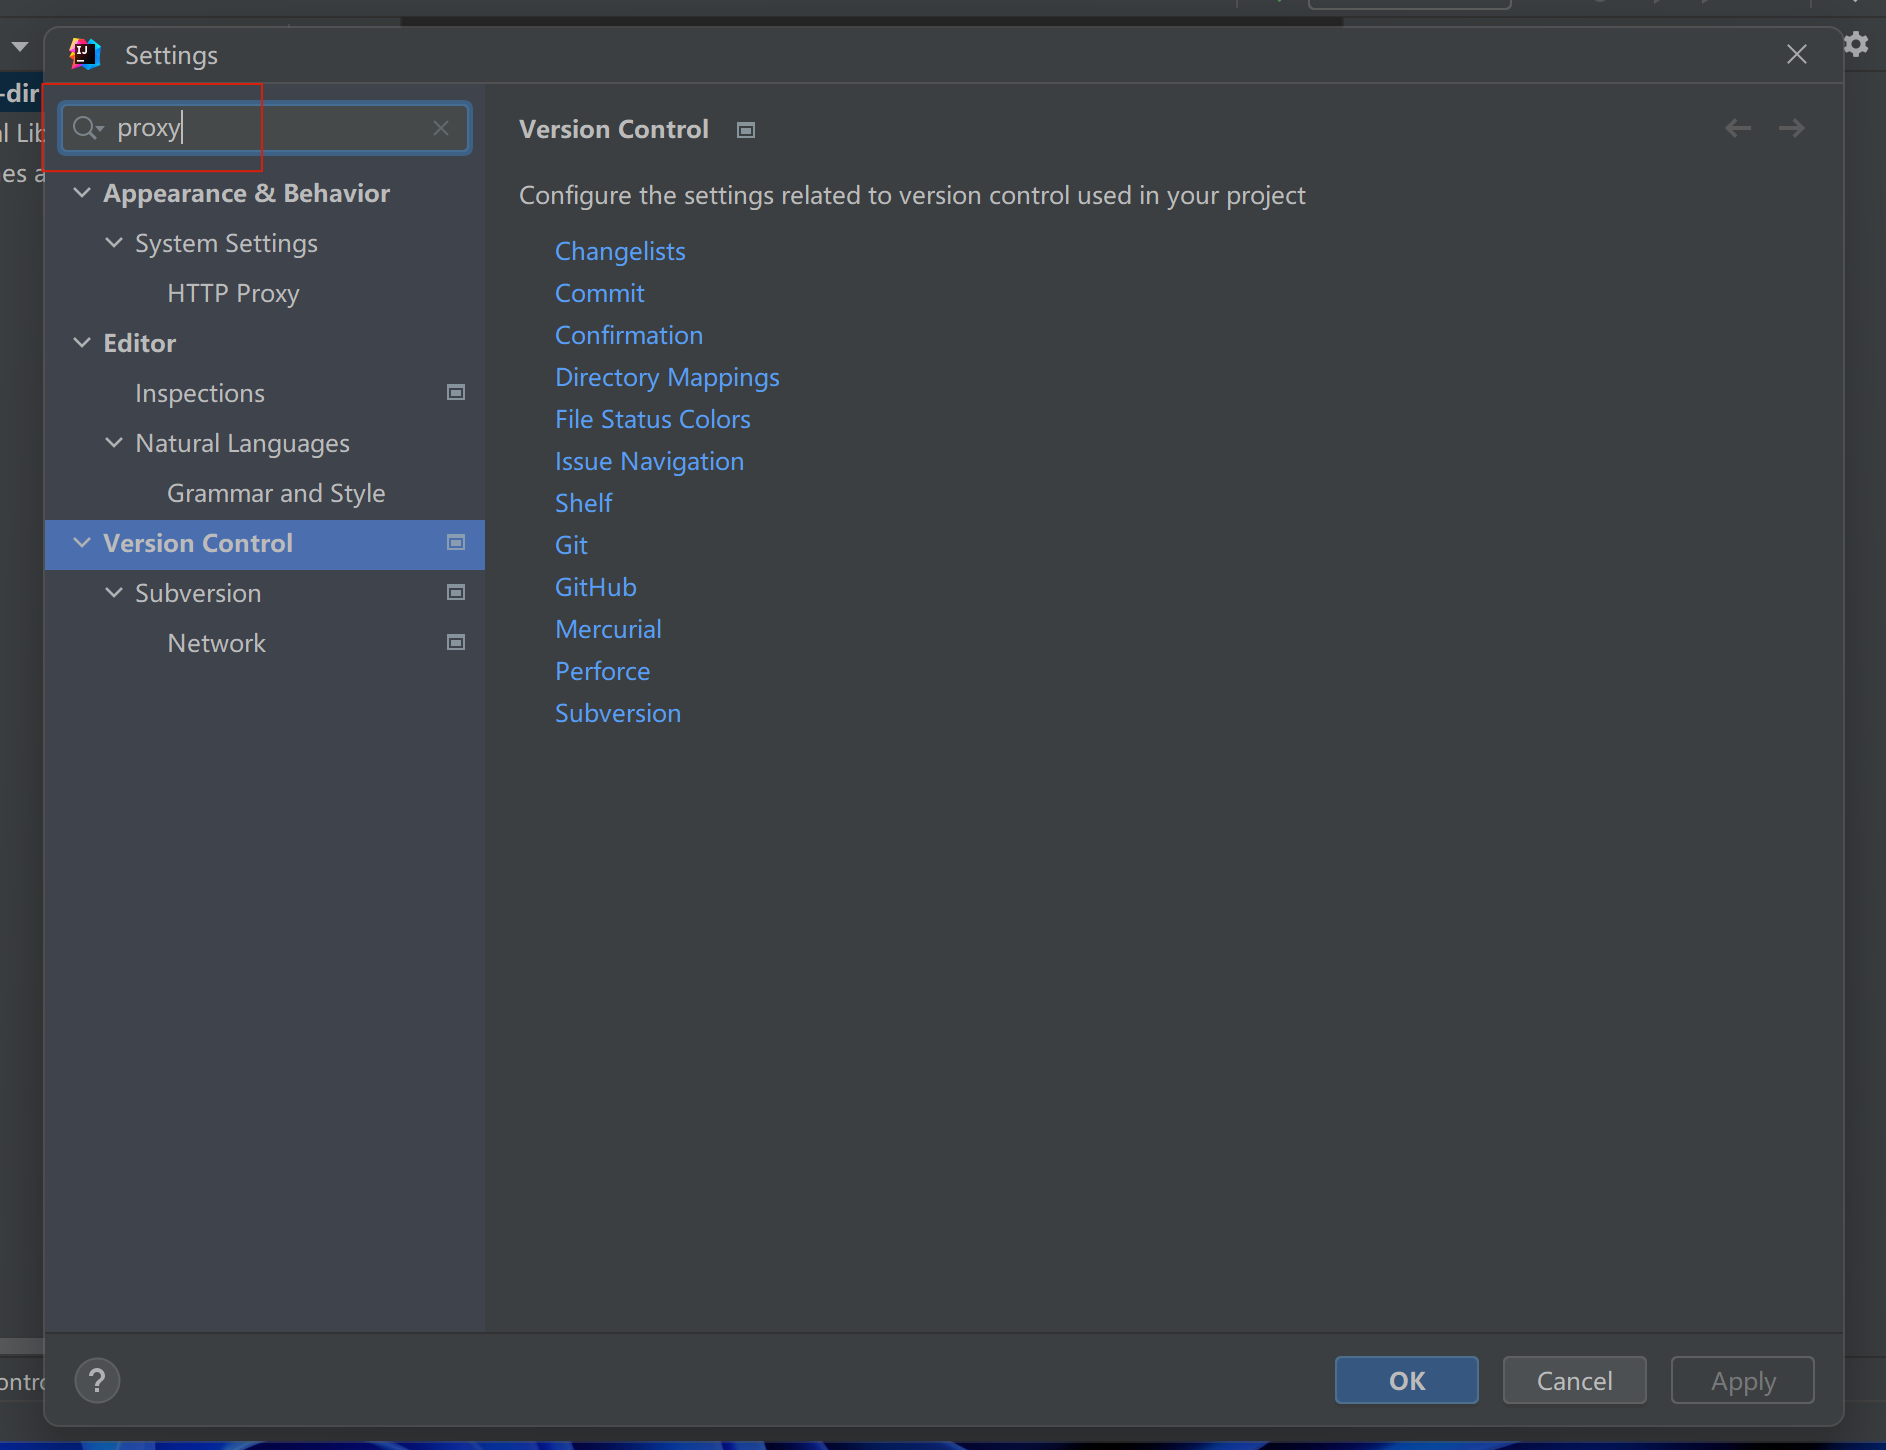The height and width of the screenshot is (1450, 1886).
Task: Click project icon on Version Control row
Action: [456, 543]
